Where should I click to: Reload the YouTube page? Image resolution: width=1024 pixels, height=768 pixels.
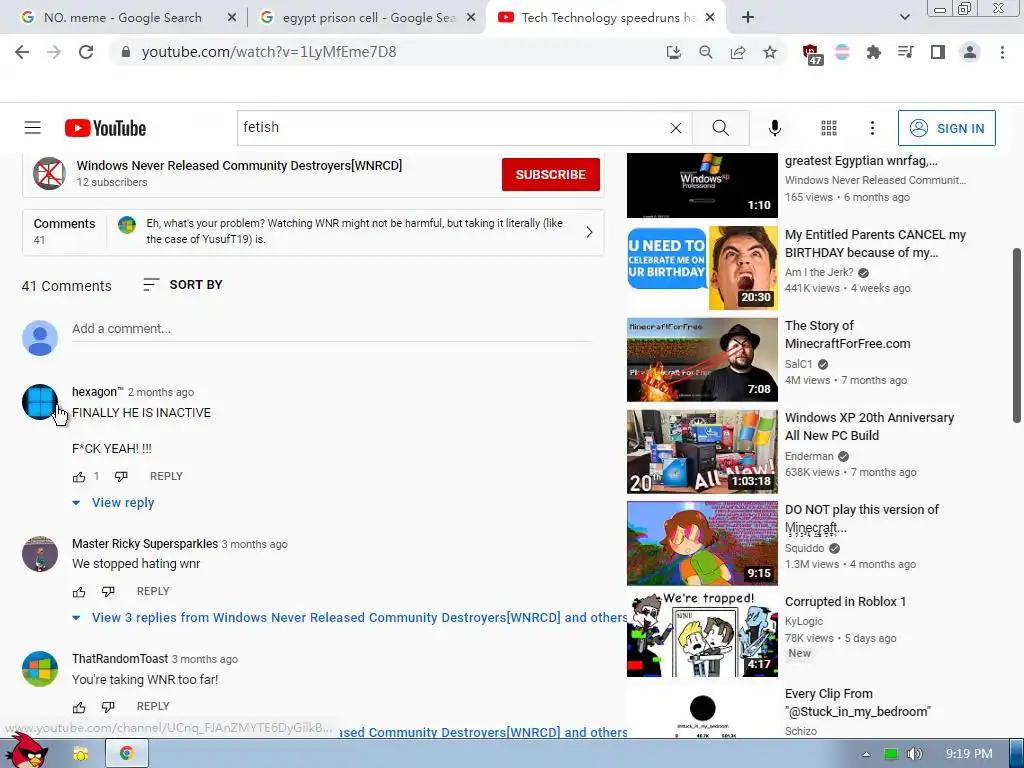[x=86, y=52]
